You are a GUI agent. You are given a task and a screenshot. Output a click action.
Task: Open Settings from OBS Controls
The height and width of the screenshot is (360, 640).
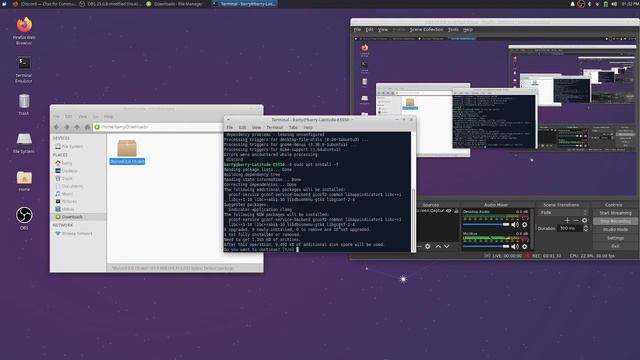pyautogui.click(x=615, y=238)
